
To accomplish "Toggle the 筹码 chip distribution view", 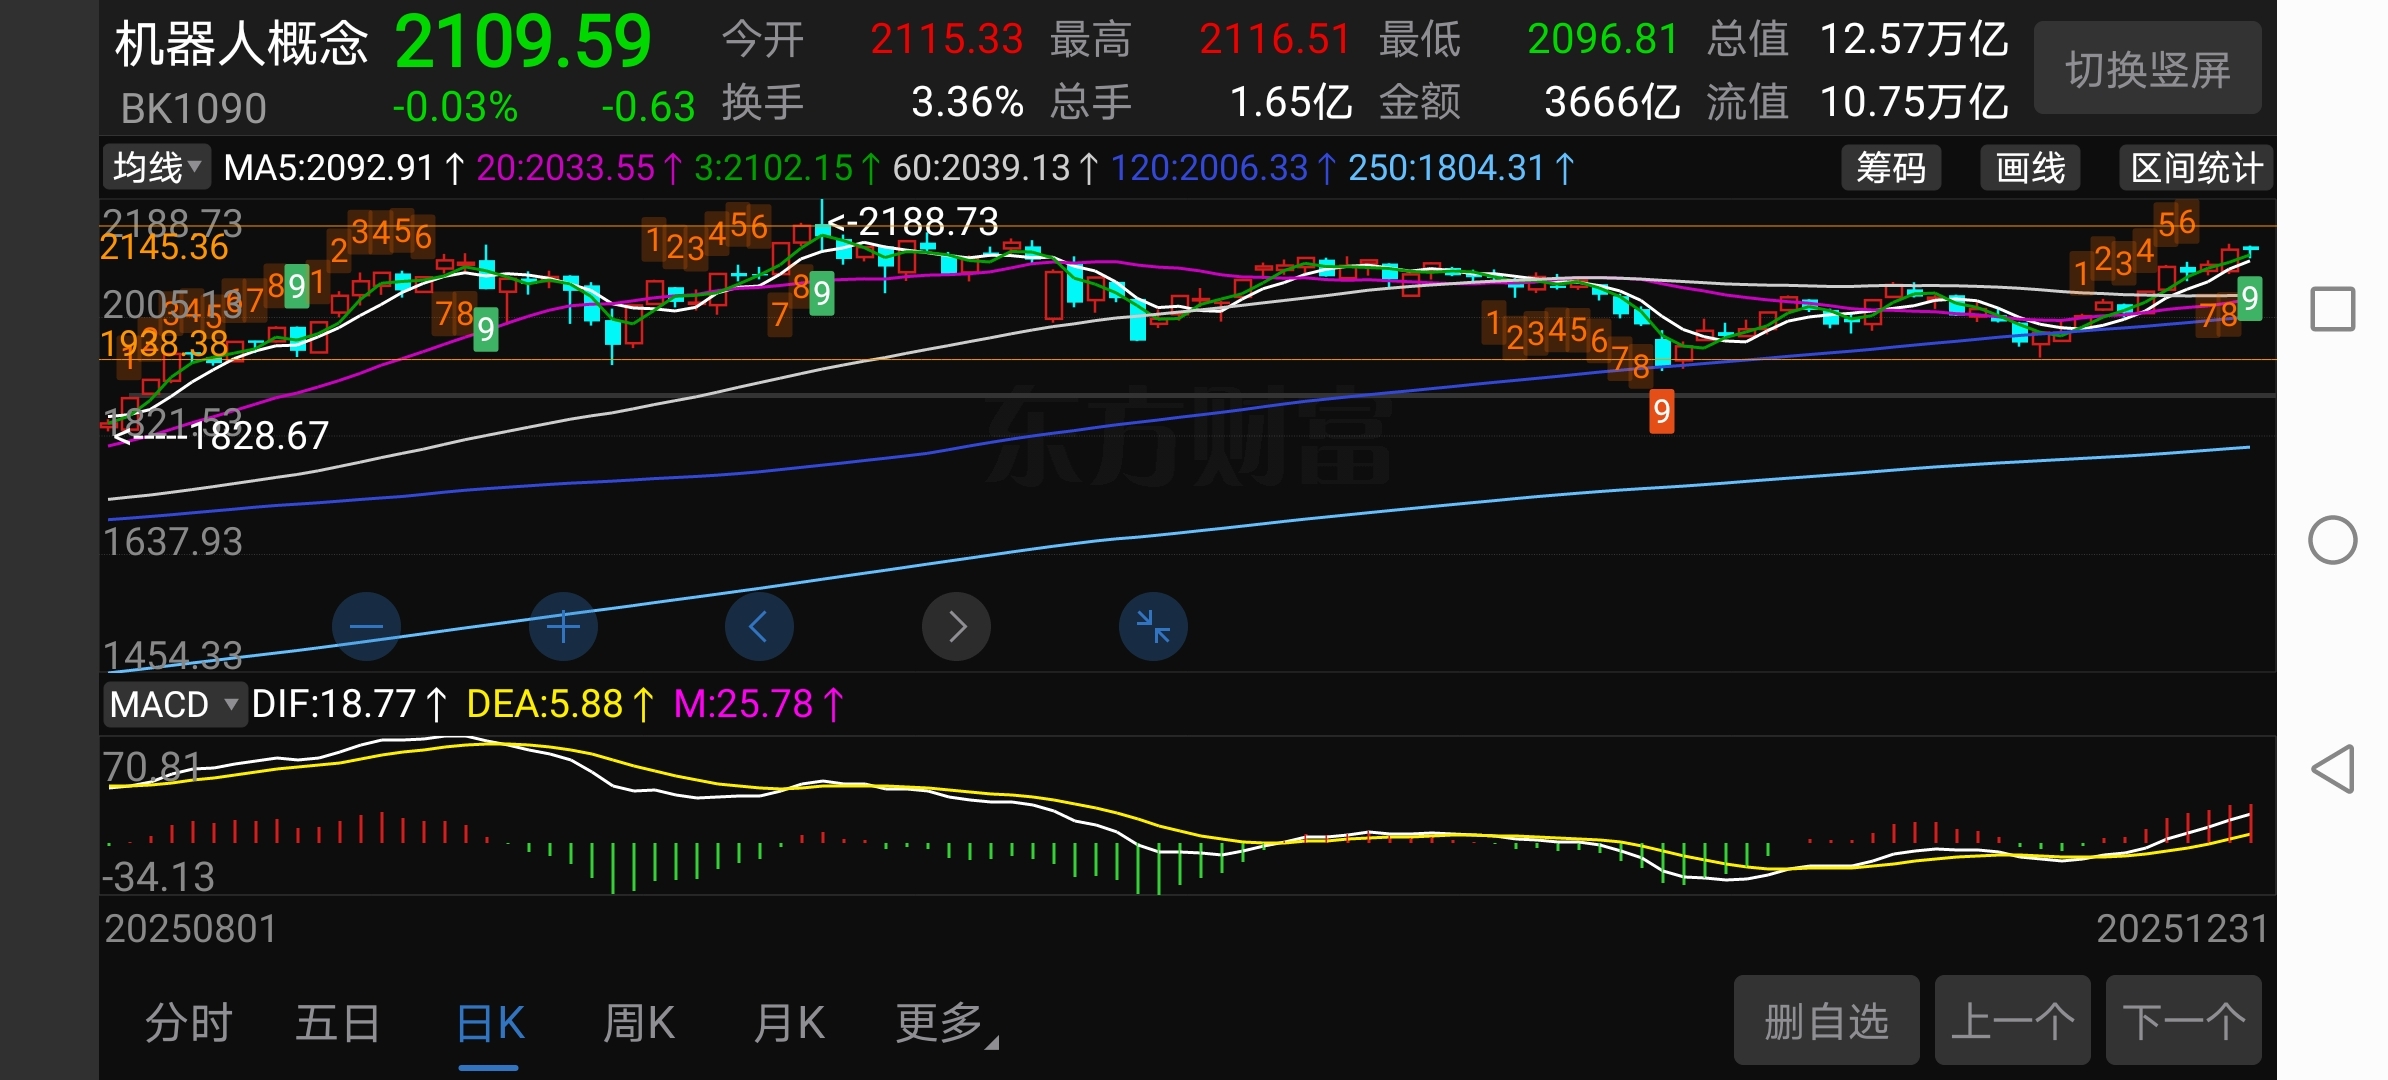I will click(x=1890, y=168).
